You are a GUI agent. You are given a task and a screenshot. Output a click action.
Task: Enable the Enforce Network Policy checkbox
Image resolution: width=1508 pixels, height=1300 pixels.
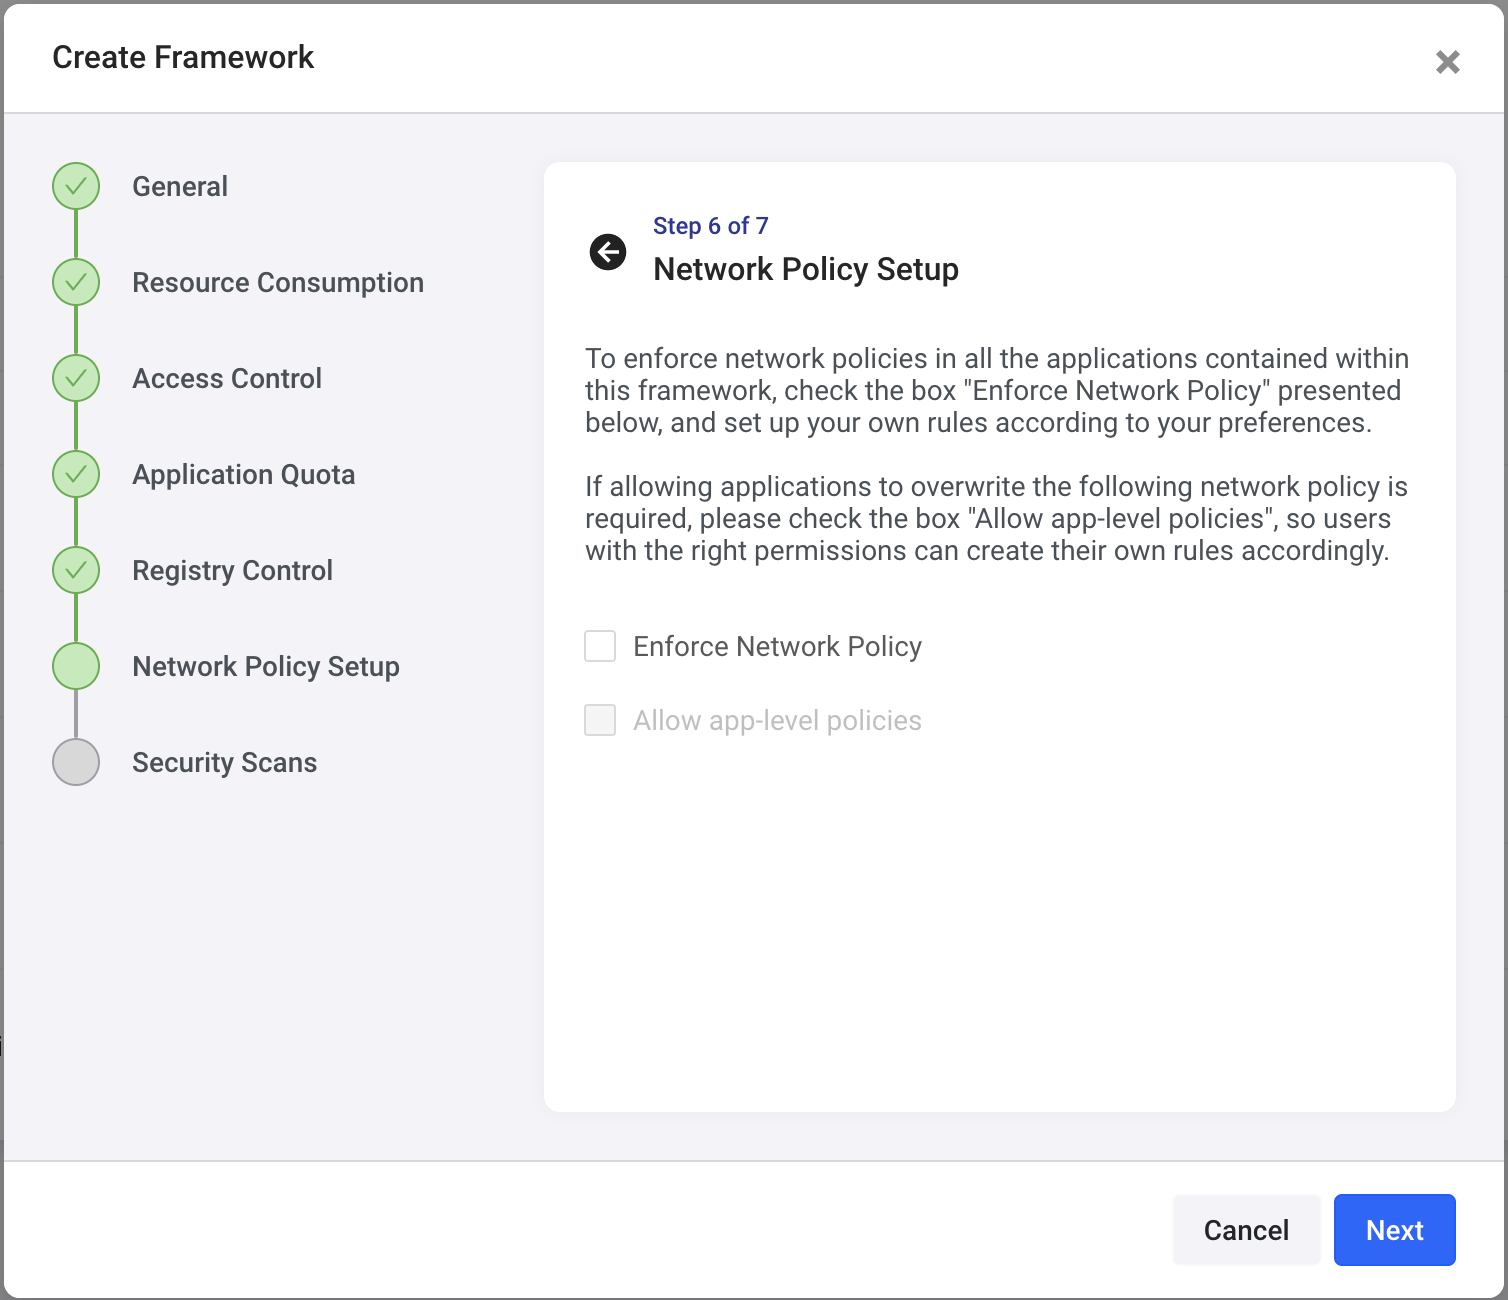600,646
